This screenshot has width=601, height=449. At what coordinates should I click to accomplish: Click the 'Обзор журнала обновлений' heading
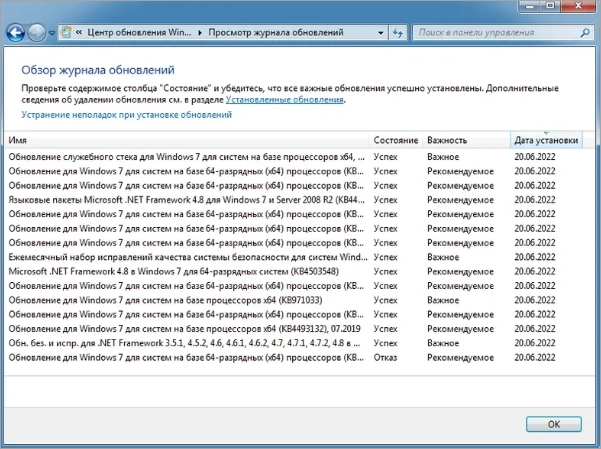(98, 70)
